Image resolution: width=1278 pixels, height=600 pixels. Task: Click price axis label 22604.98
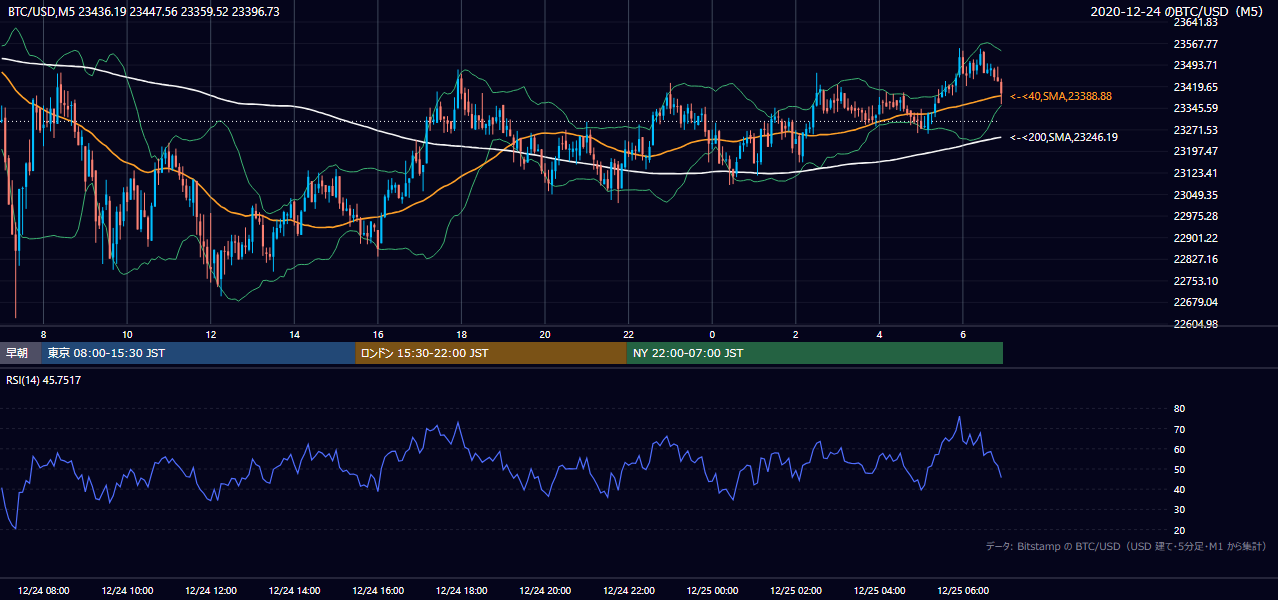[1195, 324]
